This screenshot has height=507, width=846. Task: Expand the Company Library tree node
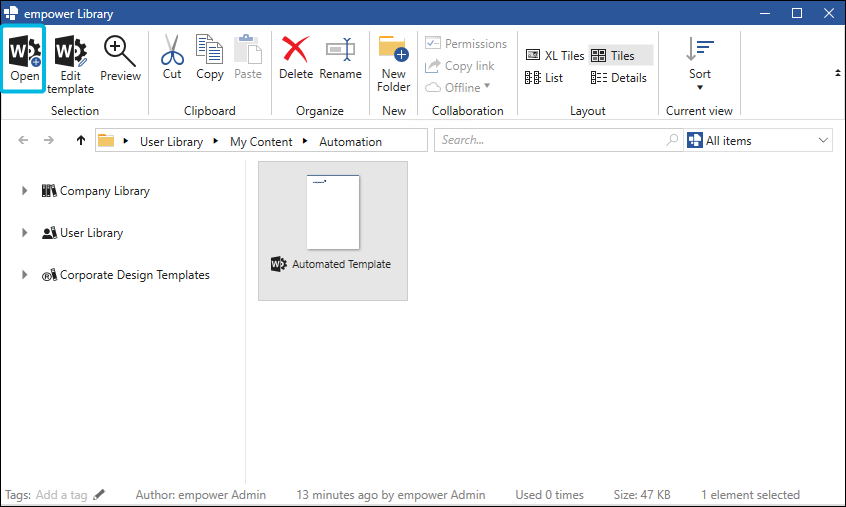(x=24, y=190)
